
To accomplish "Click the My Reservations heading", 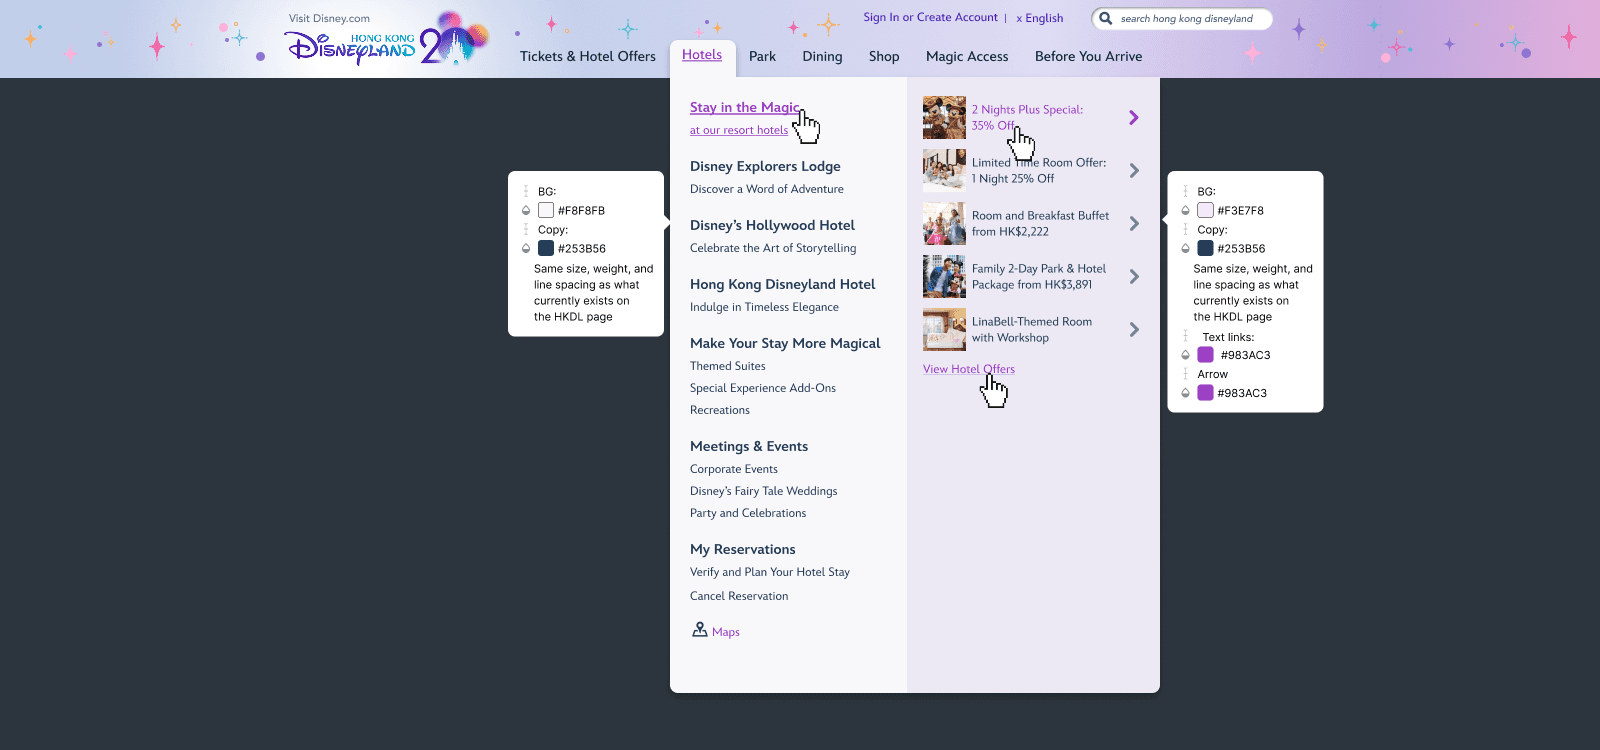I will pos(743,550).
